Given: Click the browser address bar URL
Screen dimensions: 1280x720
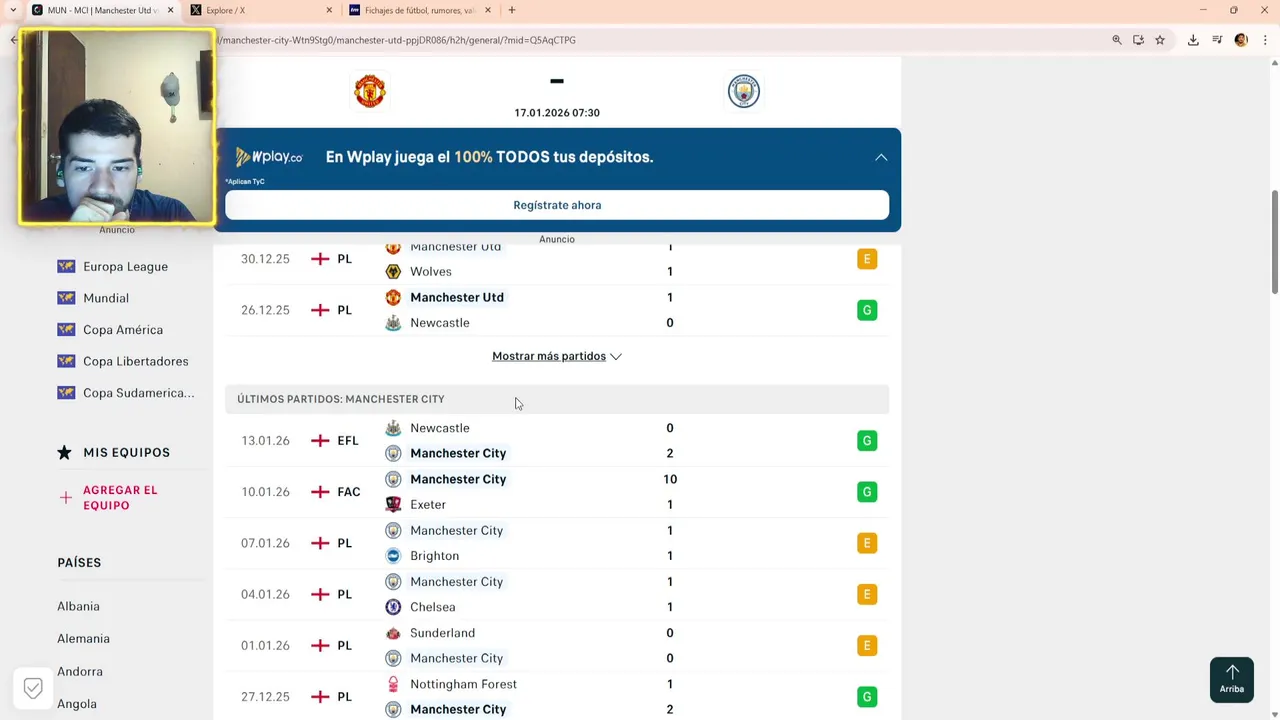Looking at the screenshot, I should 397,40.
